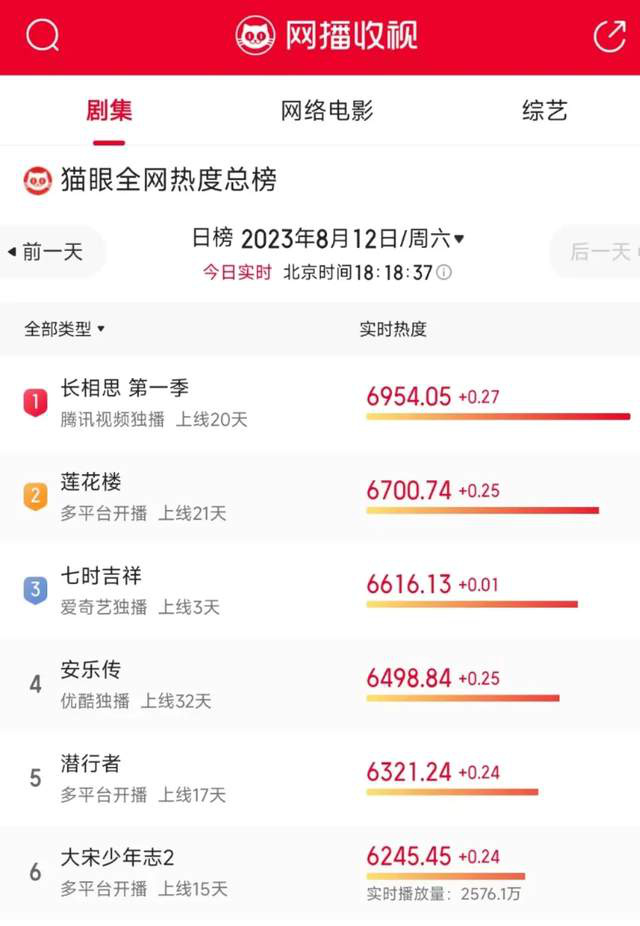Tap the info icon after Beijing time
This screenshot has height=926, width=640.
(445, 272)
